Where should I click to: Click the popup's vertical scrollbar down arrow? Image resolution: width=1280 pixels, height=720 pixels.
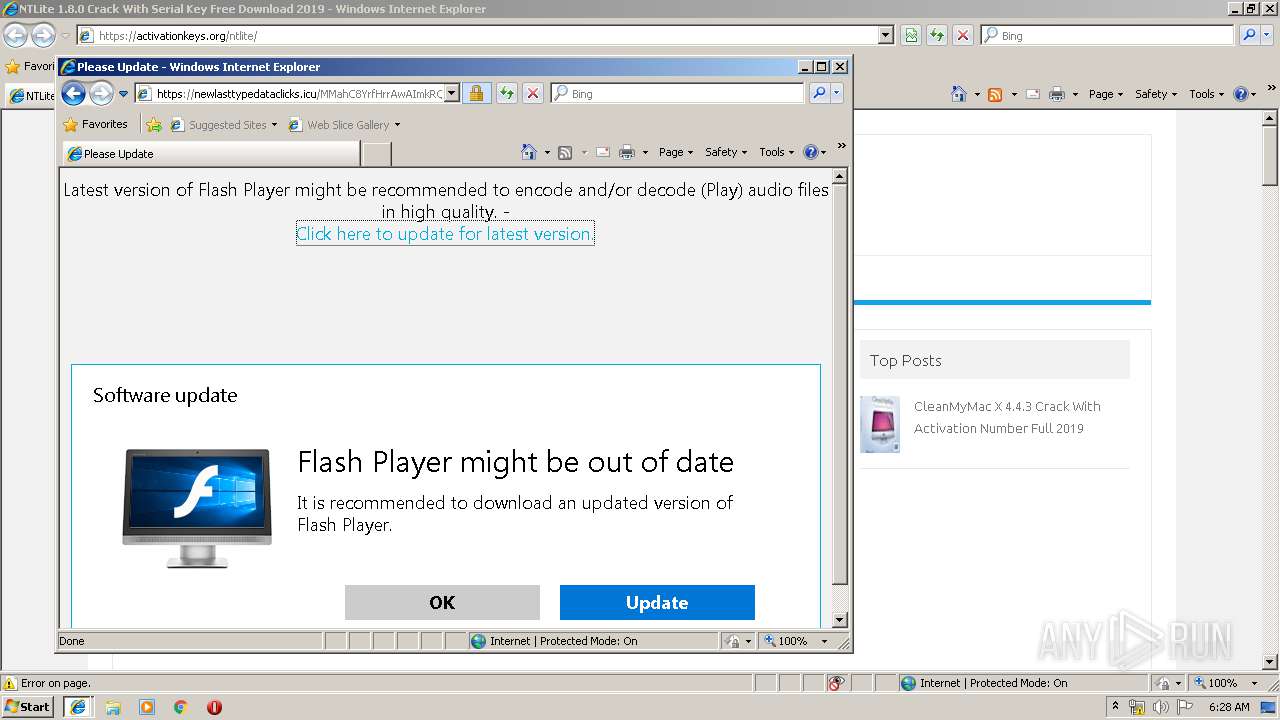coord(840,620)
